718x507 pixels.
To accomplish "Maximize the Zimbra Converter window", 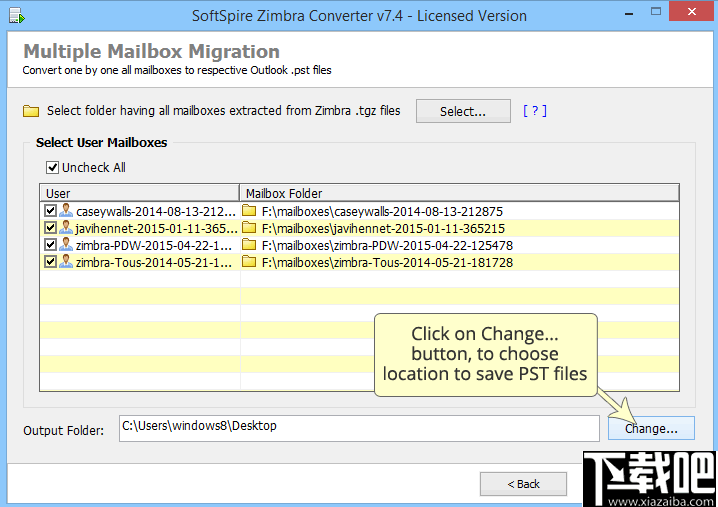I will pyautogui.click(x=656, y=12).
